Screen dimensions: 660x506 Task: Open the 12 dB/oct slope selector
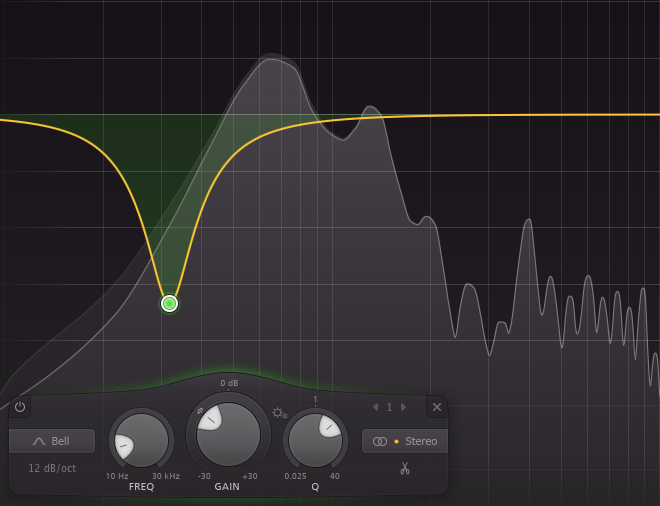pyautogui.click(x=52, y=468)
